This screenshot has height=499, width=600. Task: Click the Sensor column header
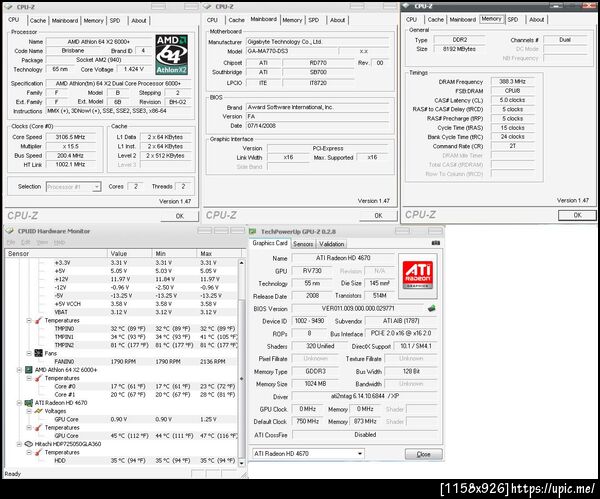[x=56, y=253]
